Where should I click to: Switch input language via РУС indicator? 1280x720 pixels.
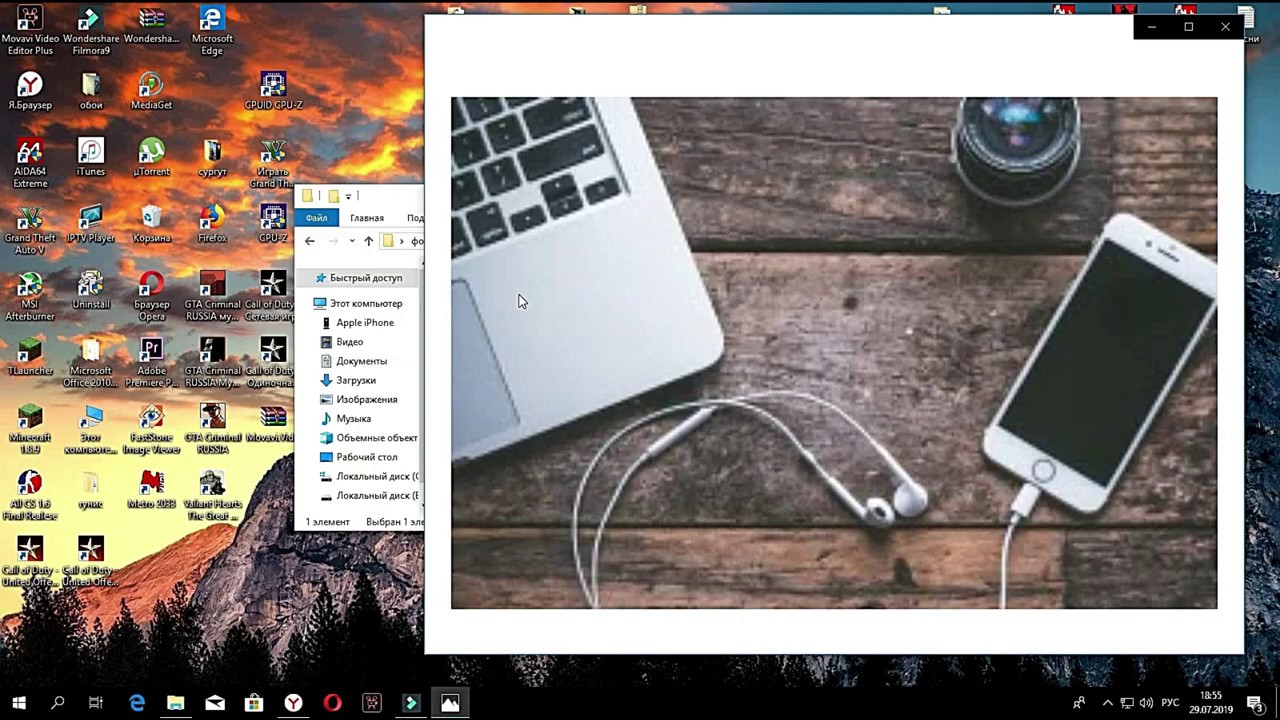click(1170, 703)
